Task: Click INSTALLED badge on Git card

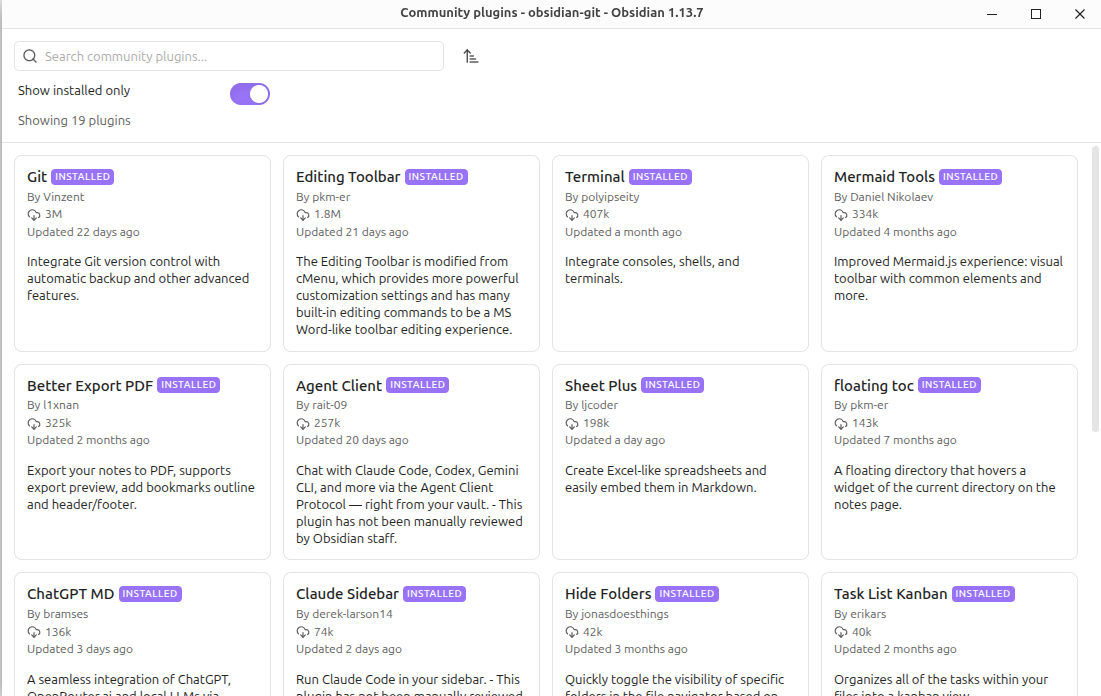Action: pyautogui.click(x=82, y=177)
